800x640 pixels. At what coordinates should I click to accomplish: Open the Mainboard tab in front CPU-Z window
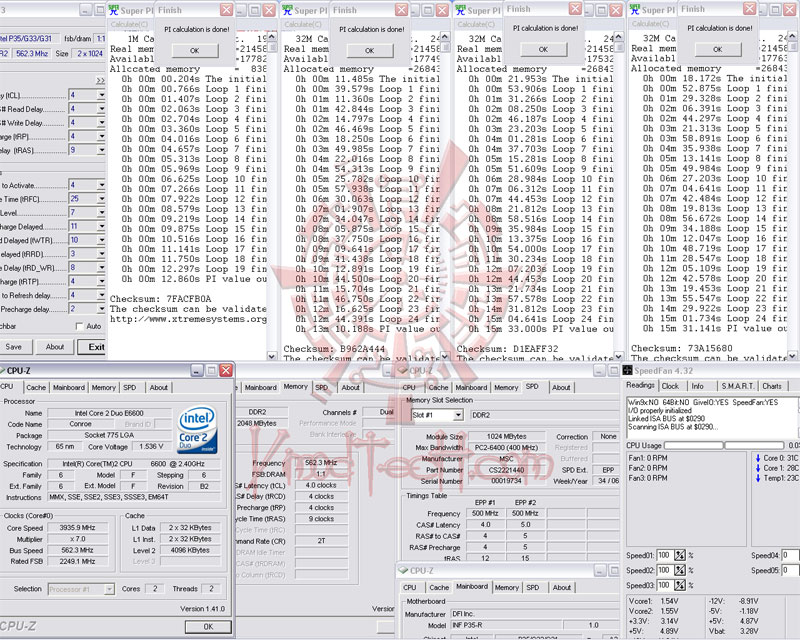click(69, 387)
